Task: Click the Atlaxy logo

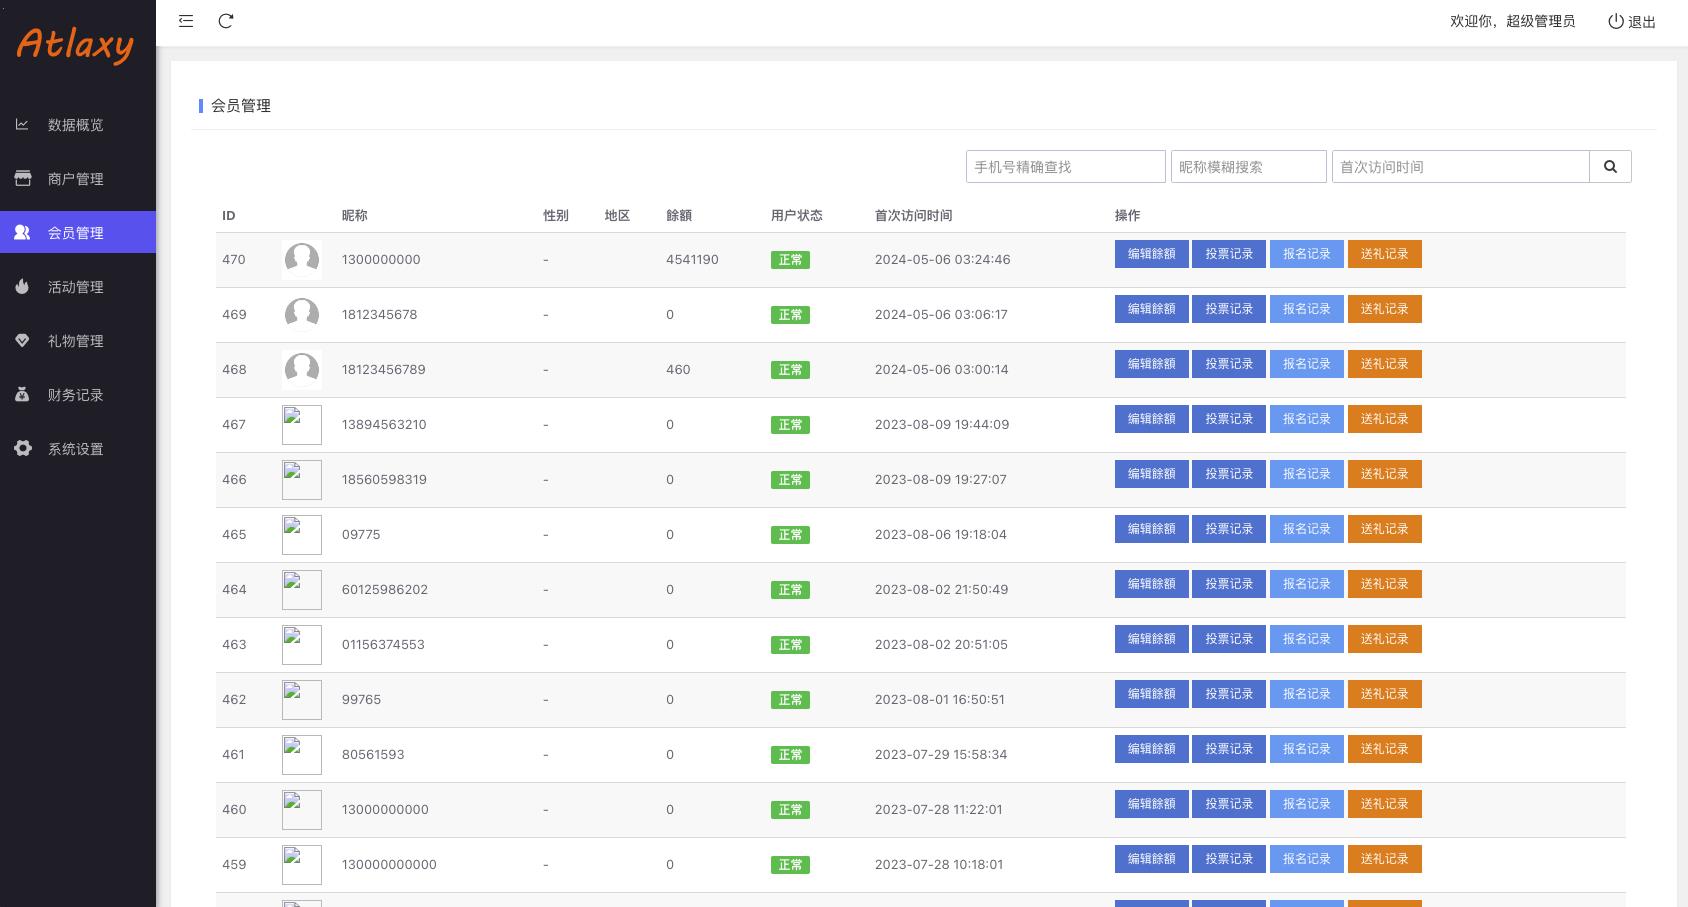Action: pyautogui.click(x=76, y=44)
